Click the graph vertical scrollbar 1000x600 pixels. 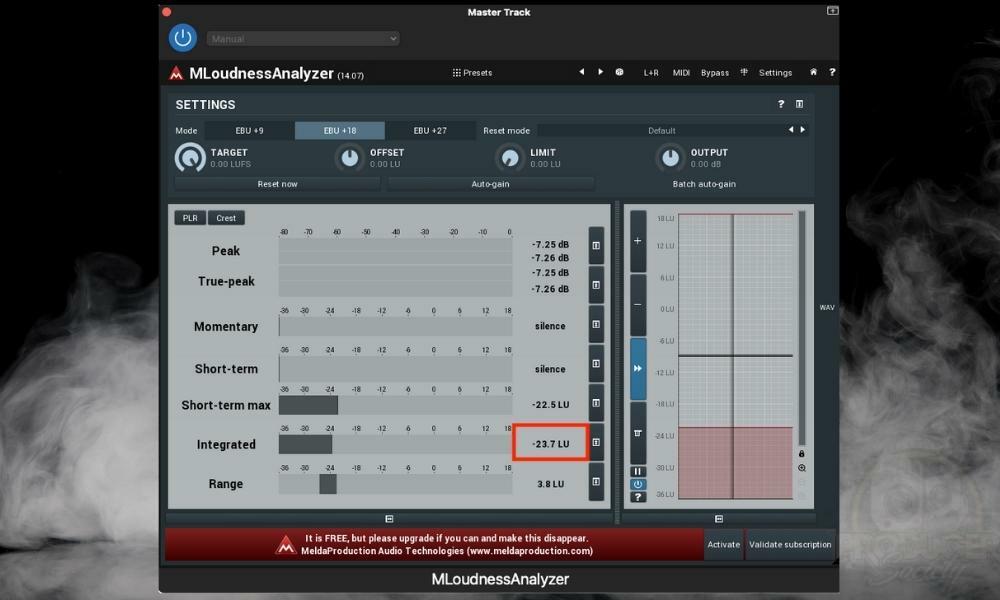click(x=802, y=328)
